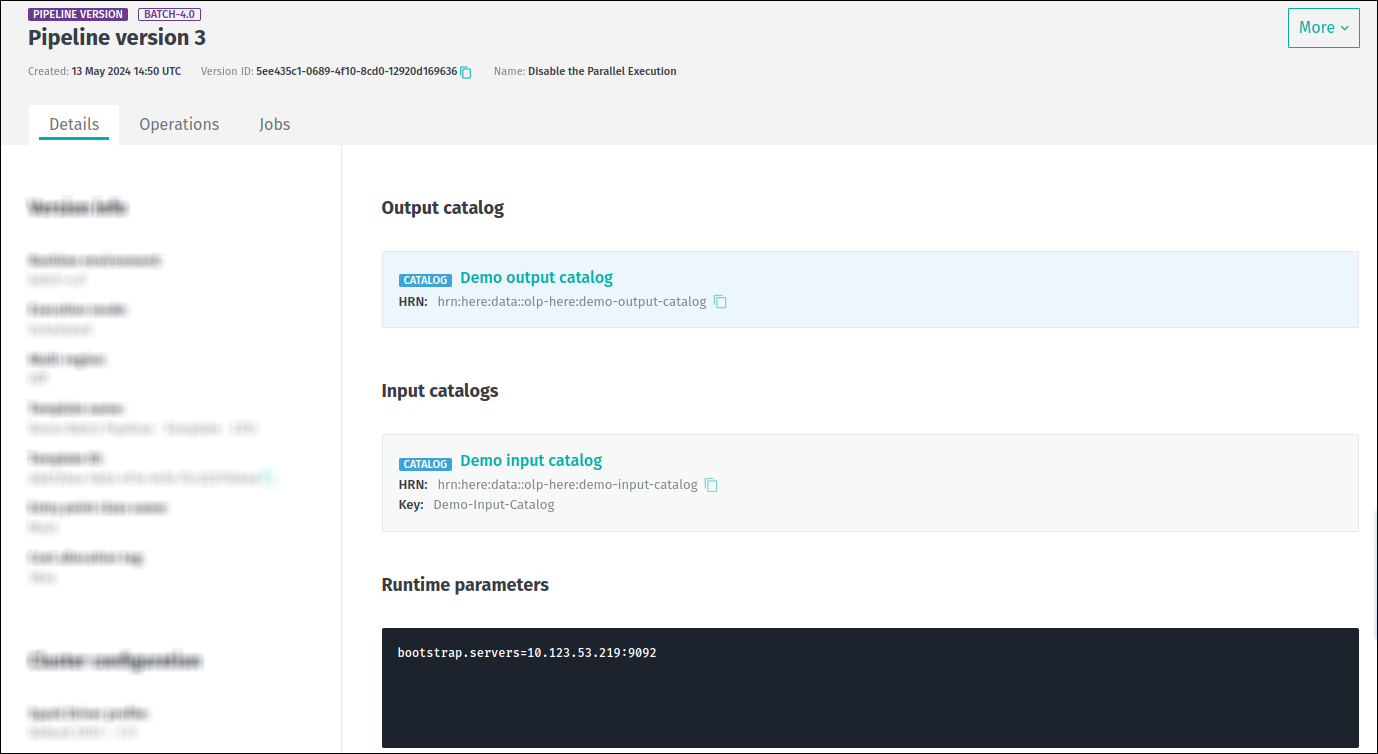Image resolution: width=1378 pixels, height=754 pixels.
Task: Click the Pipeline version 3 heading
Action: (116, 37)
